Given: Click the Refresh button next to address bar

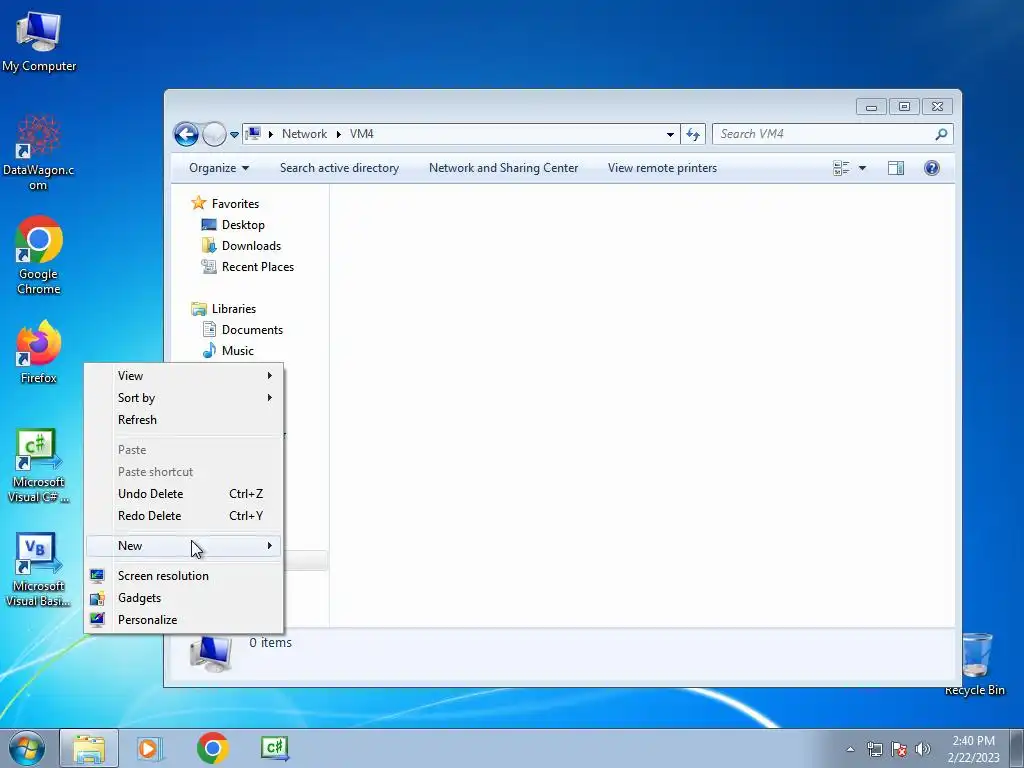Looking at the screenshot, I should pos(693,135).
